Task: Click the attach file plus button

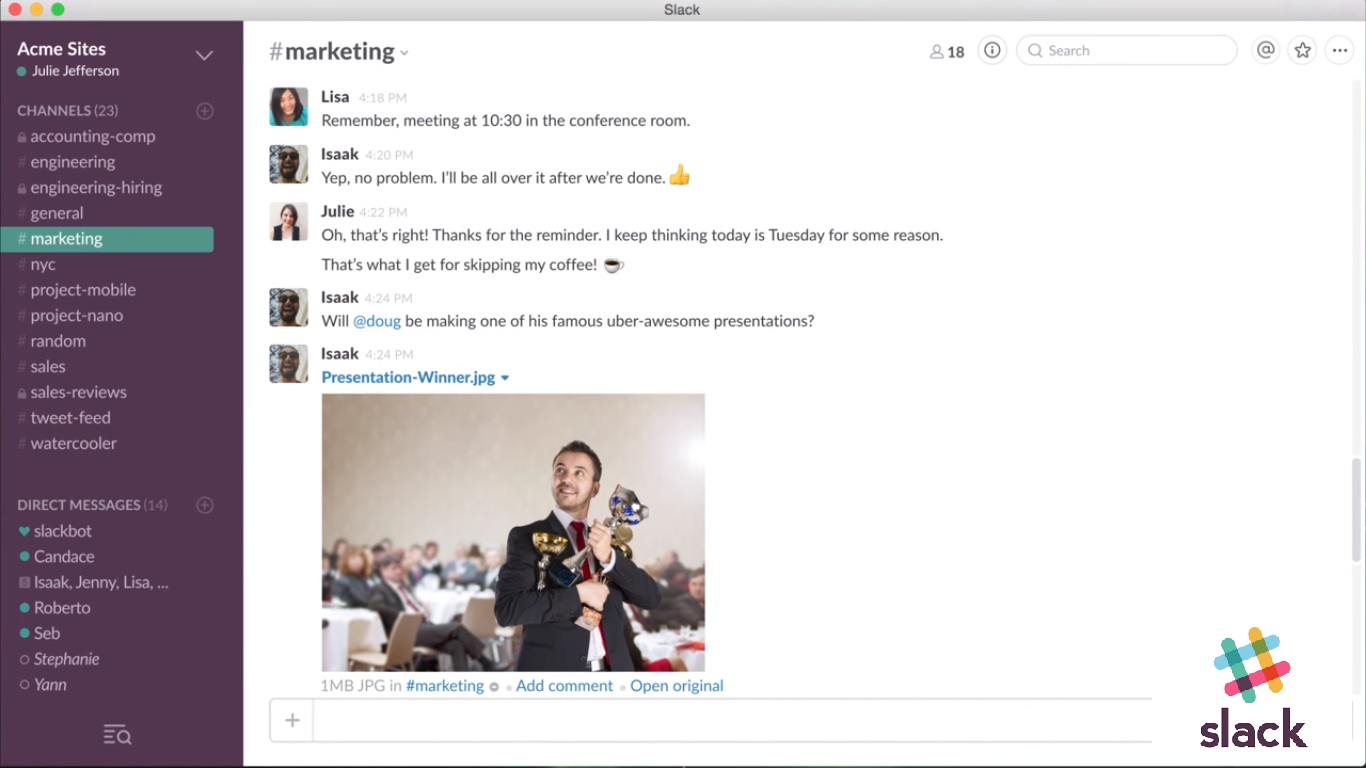Action: 292,720
